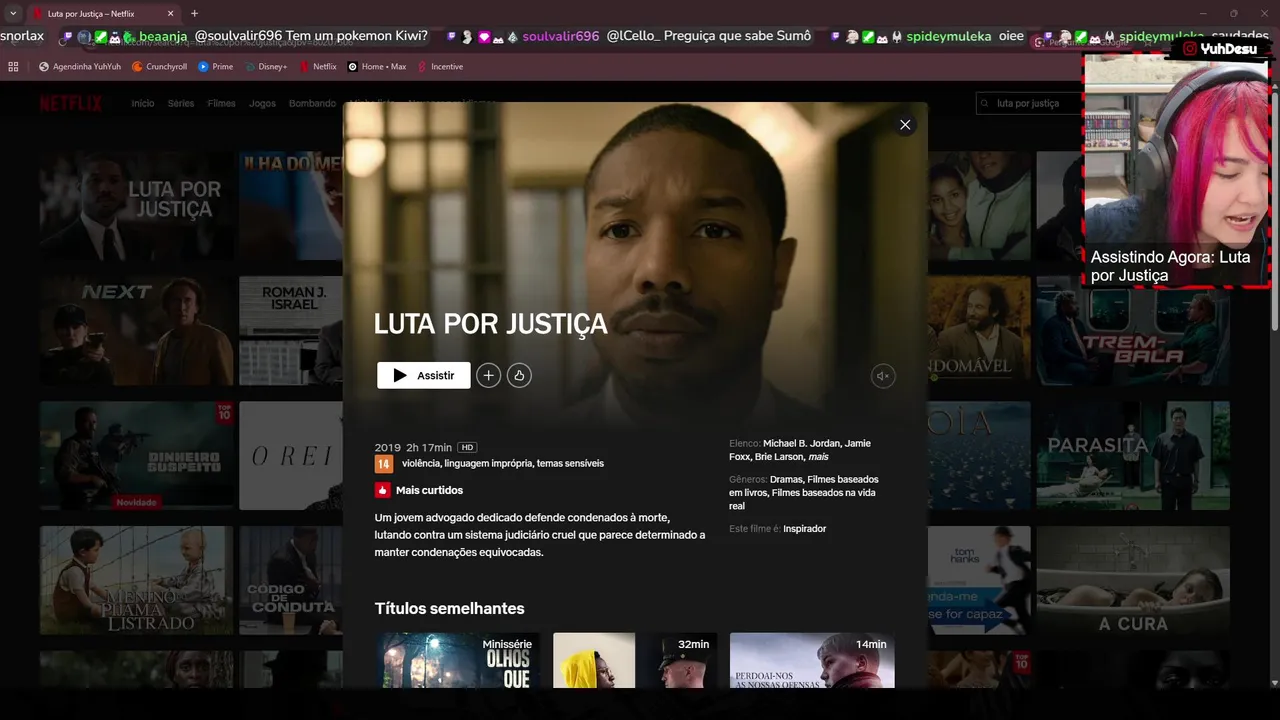This screenshot has height=720, width=1280.
Task: Open the apps grid icon in bookmarks bar
Action: (13, 67)
